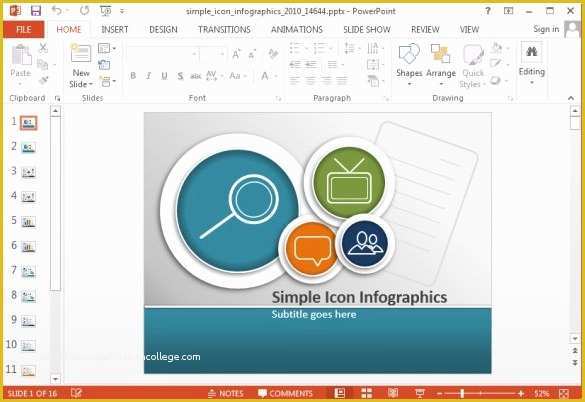
Task: Click the NOTES button in status bar
Action: click(x=226, y=393)
